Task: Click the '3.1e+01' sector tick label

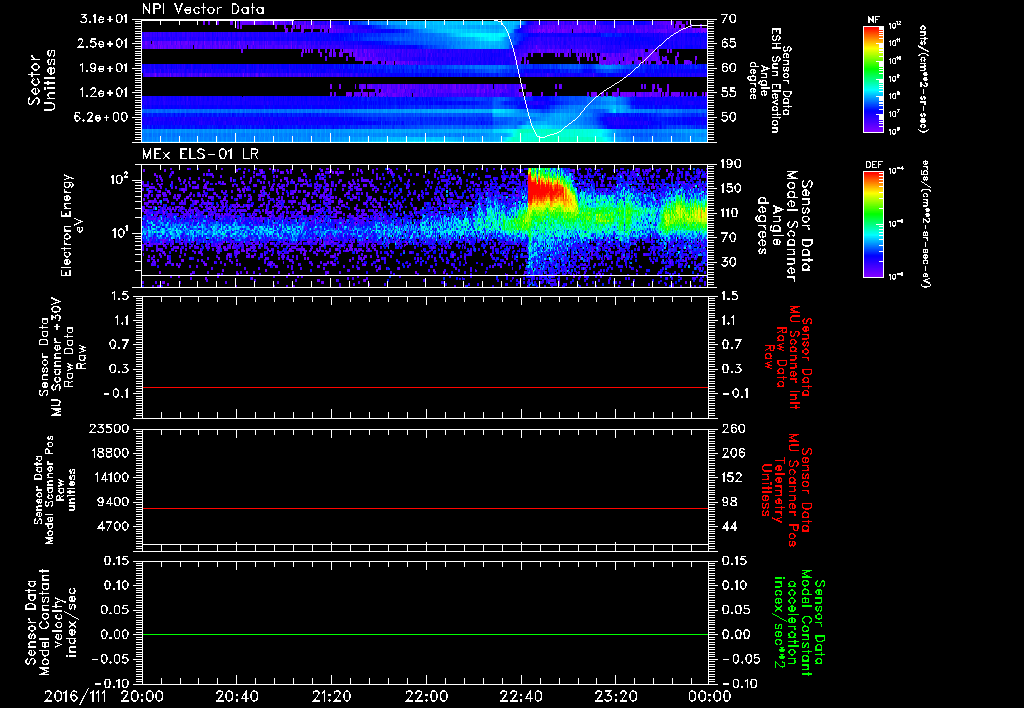Action: 103,19
